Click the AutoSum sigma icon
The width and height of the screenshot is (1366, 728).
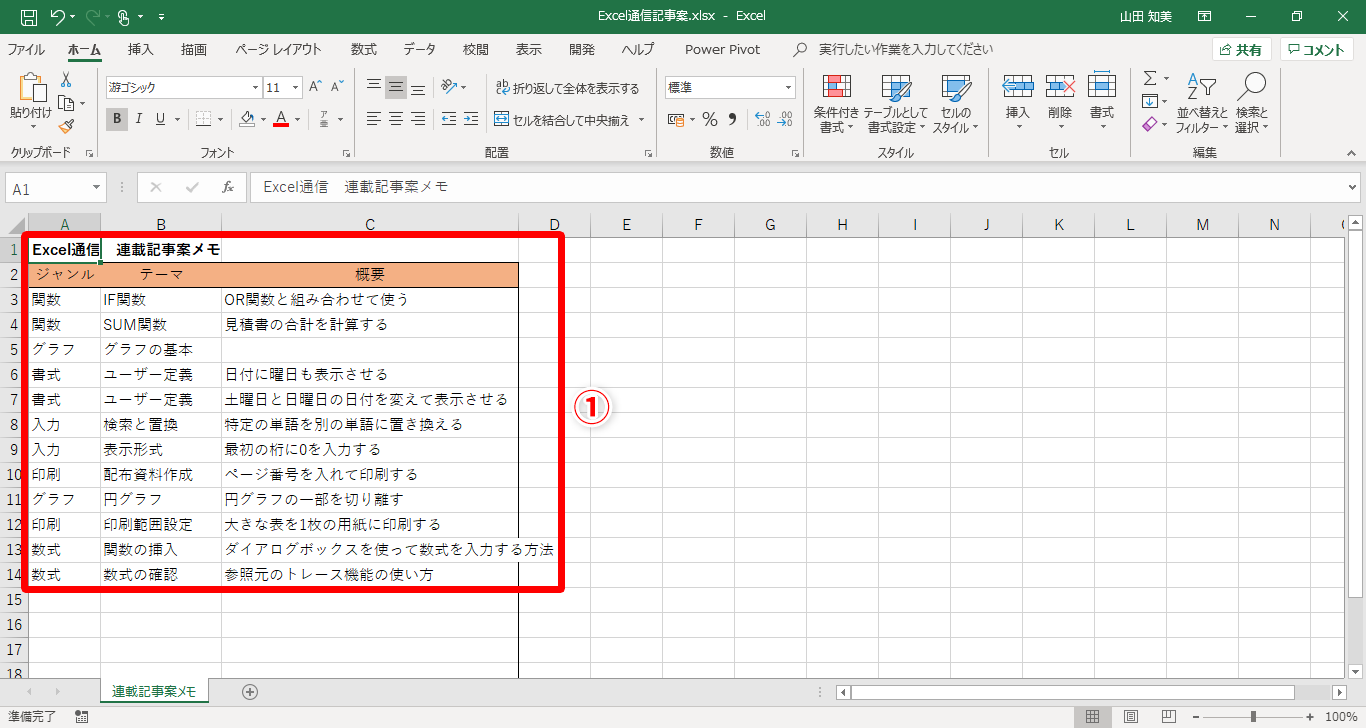tap(1150, 78)
